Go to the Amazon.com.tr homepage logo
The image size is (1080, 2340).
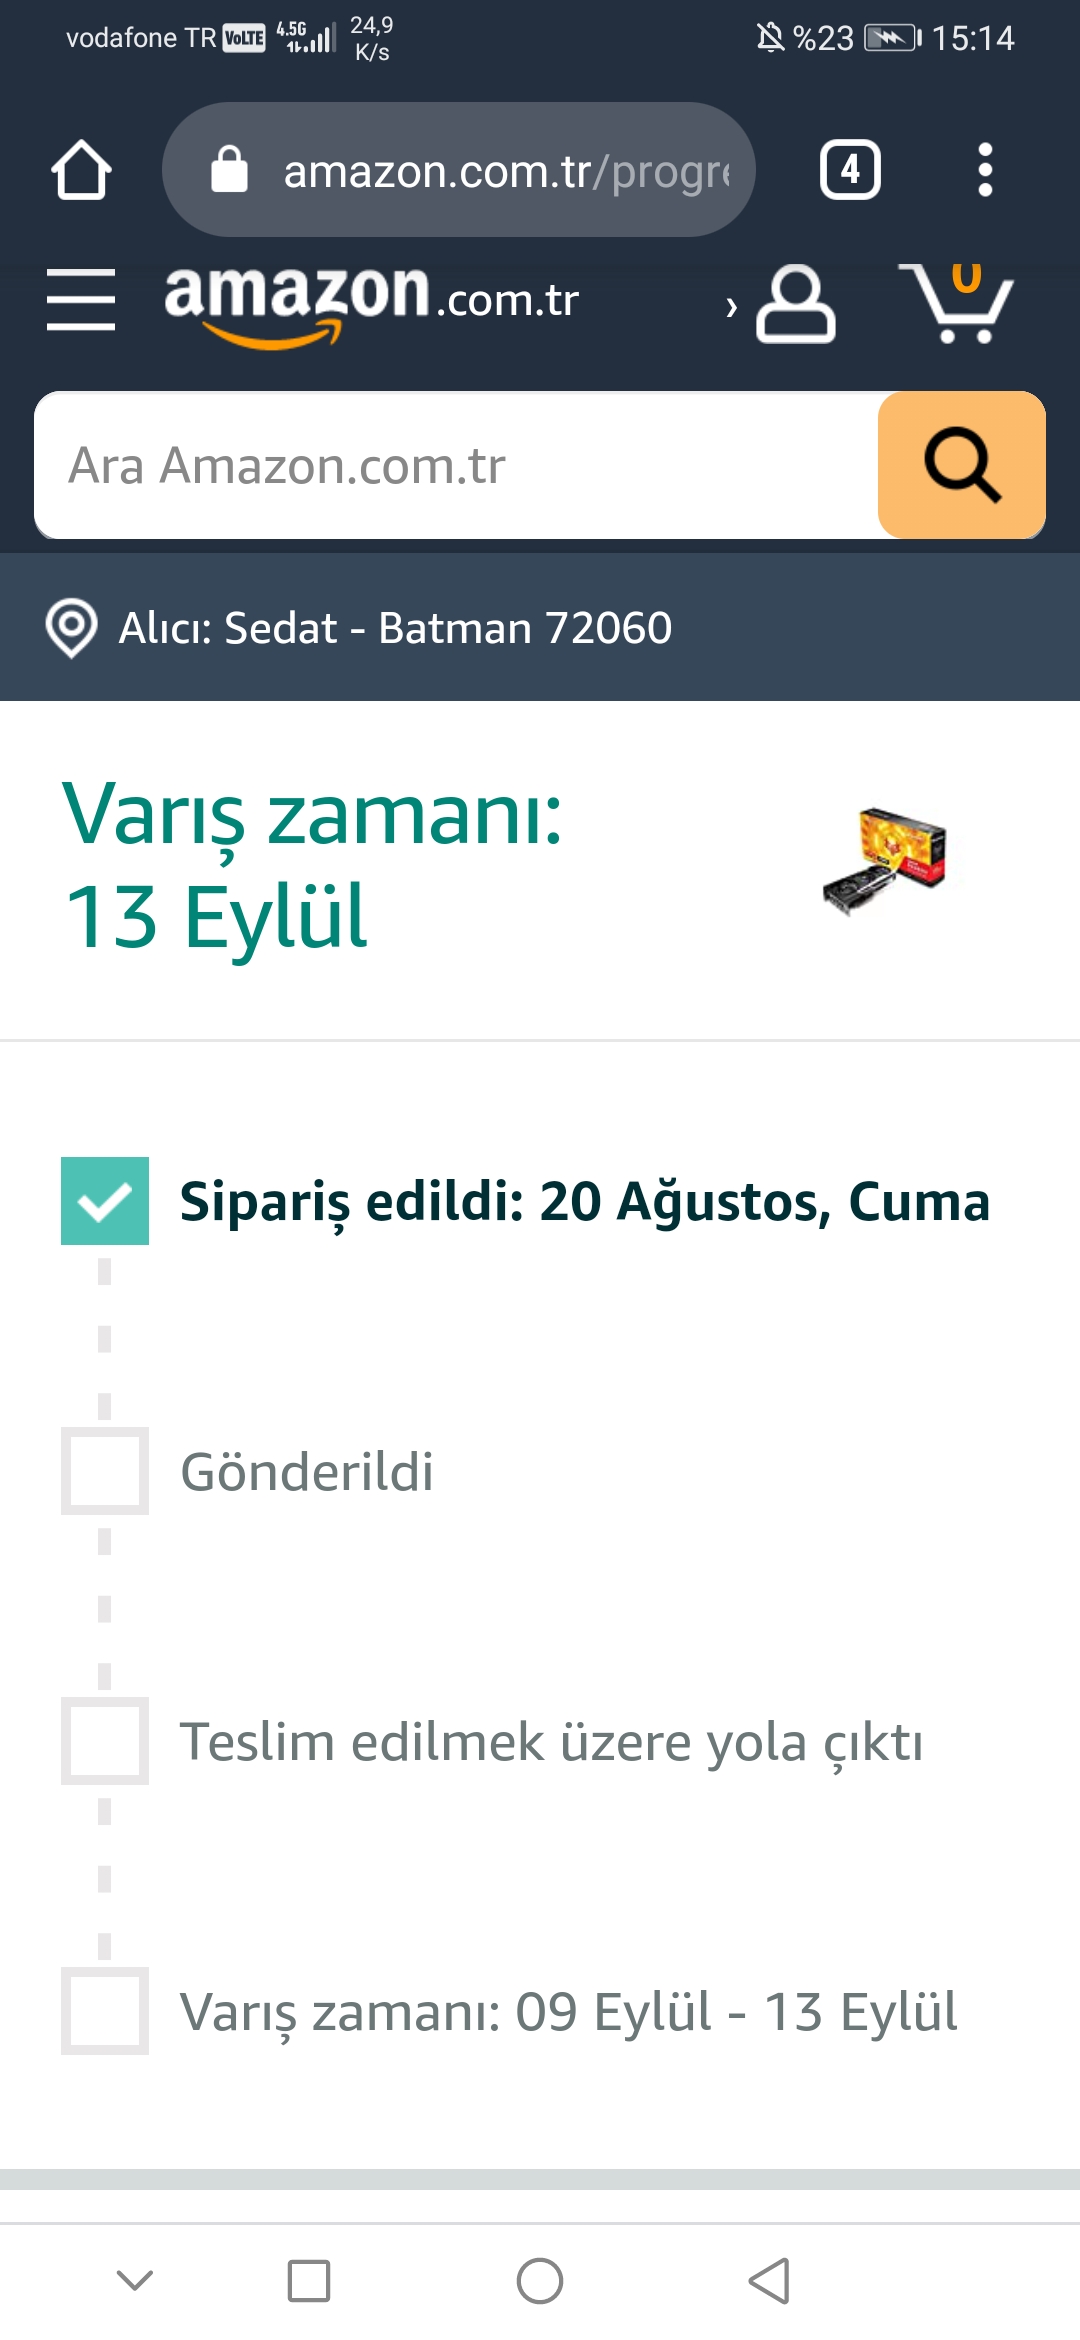(x=371, y=301)
